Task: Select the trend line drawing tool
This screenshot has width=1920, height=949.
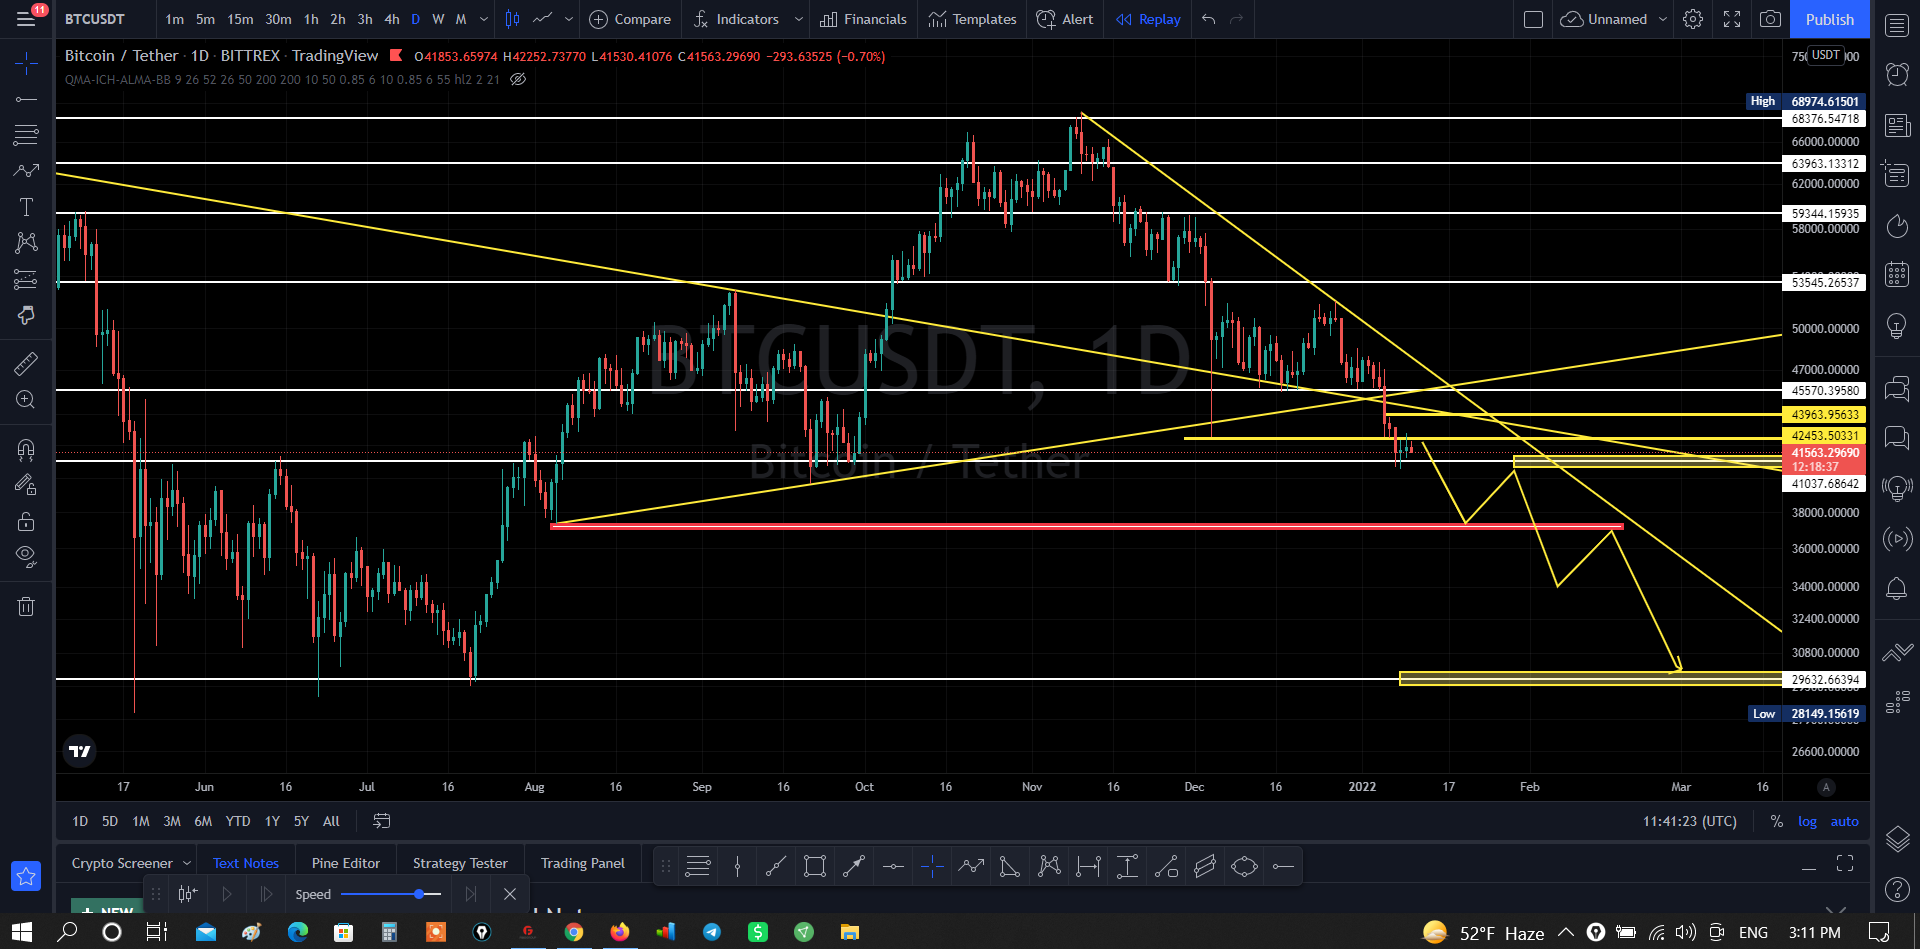Action: pyautogui.click(x=26, y=99)
